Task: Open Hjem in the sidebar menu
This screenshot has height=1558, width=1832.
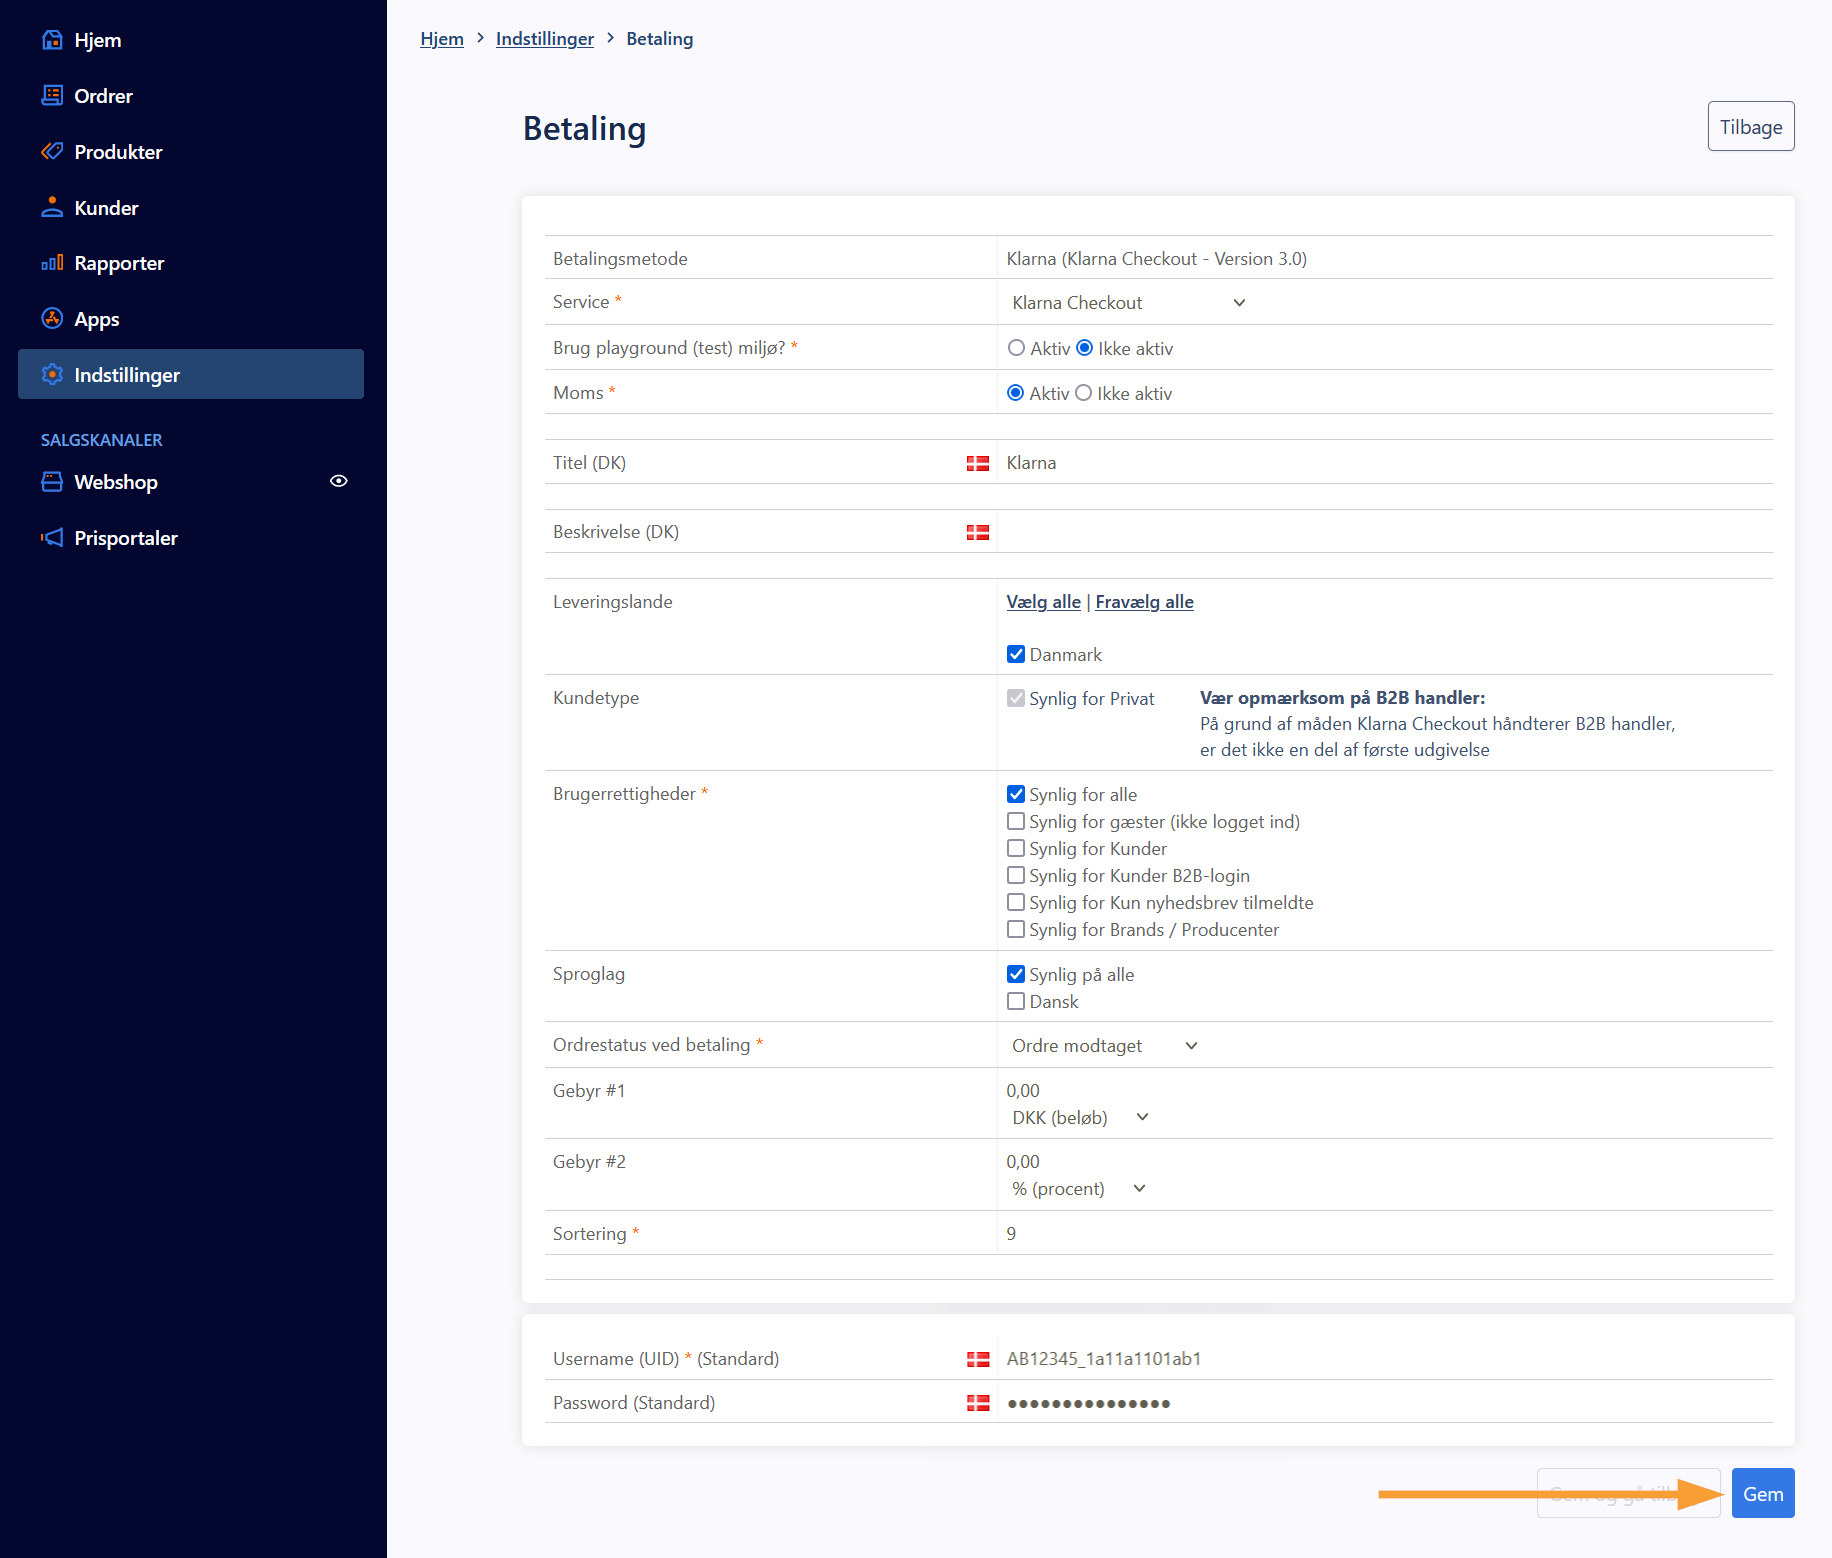Action: coord(190,40)
